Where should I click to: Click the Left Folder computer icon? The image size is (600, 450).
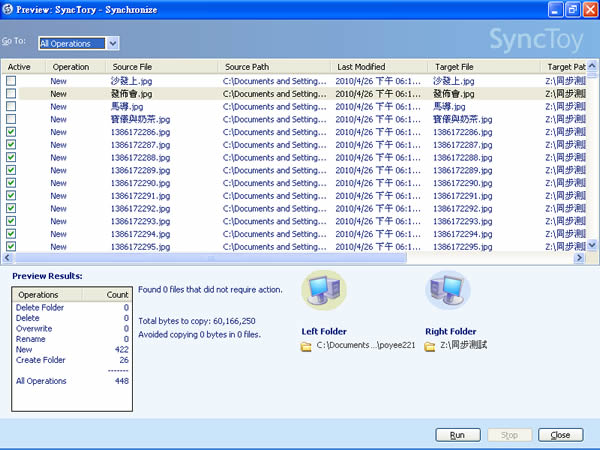point(324,291)
